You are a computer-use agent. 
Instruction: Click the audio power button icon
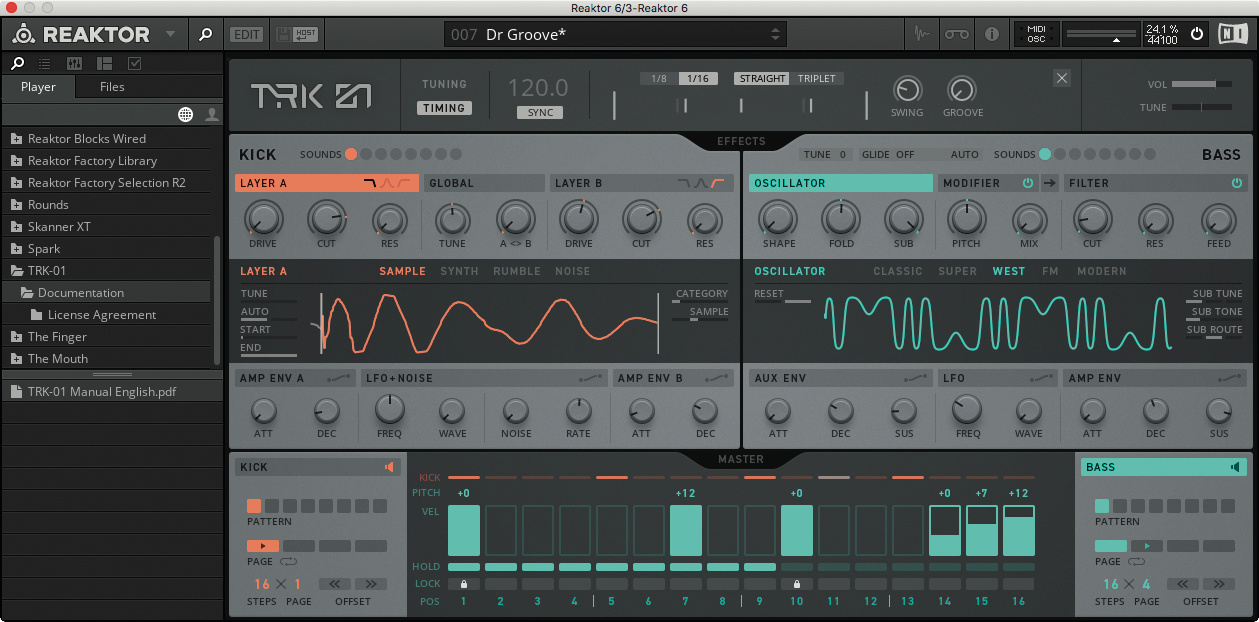coord(1197,34)
